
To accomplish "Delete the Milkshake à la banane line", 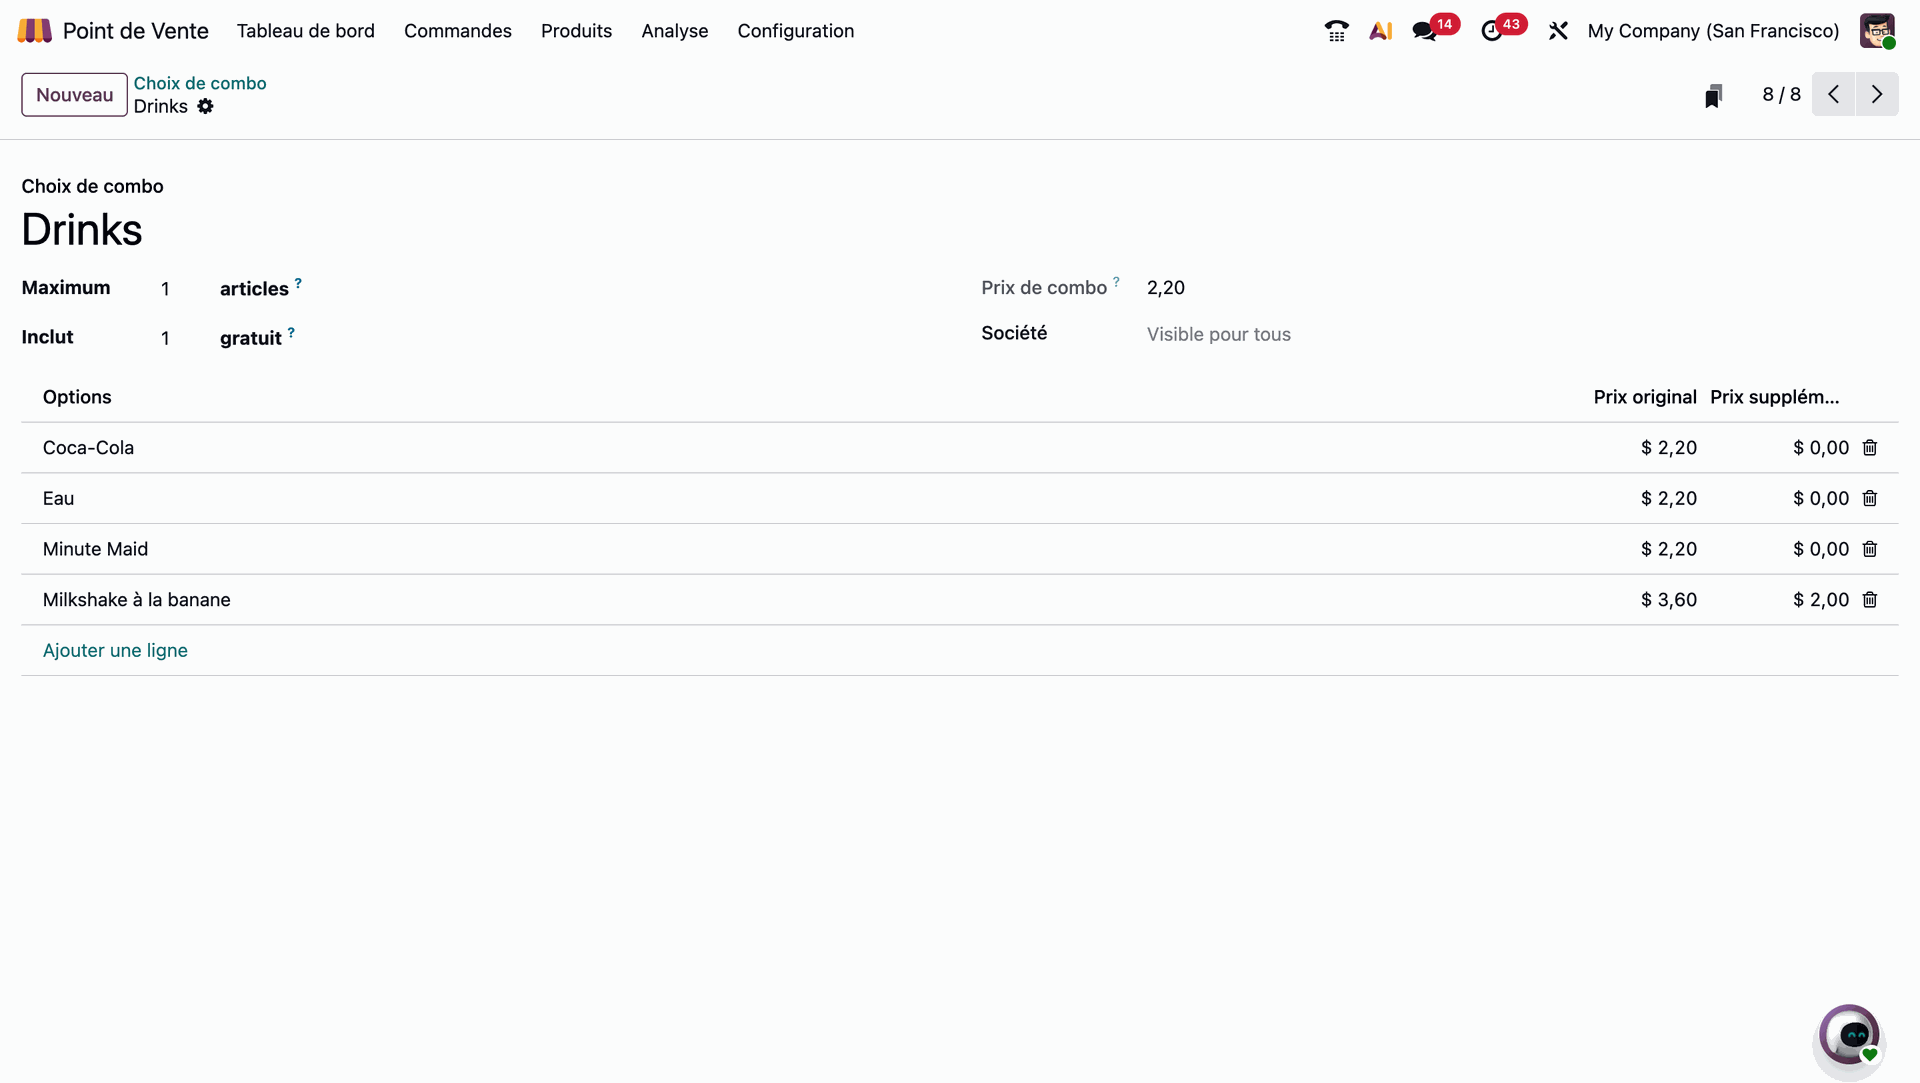I will click(x=1870, y=600).
